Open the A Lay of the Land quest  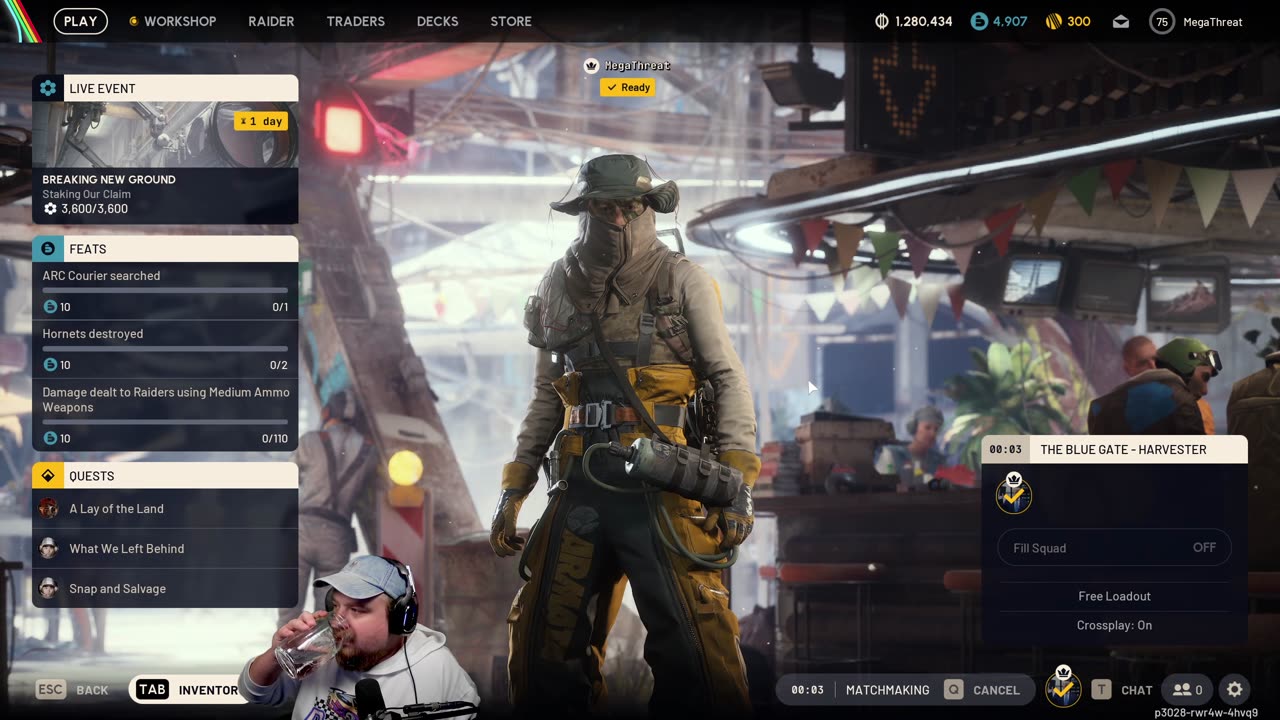pyautogui.click(x=165, y=508)
